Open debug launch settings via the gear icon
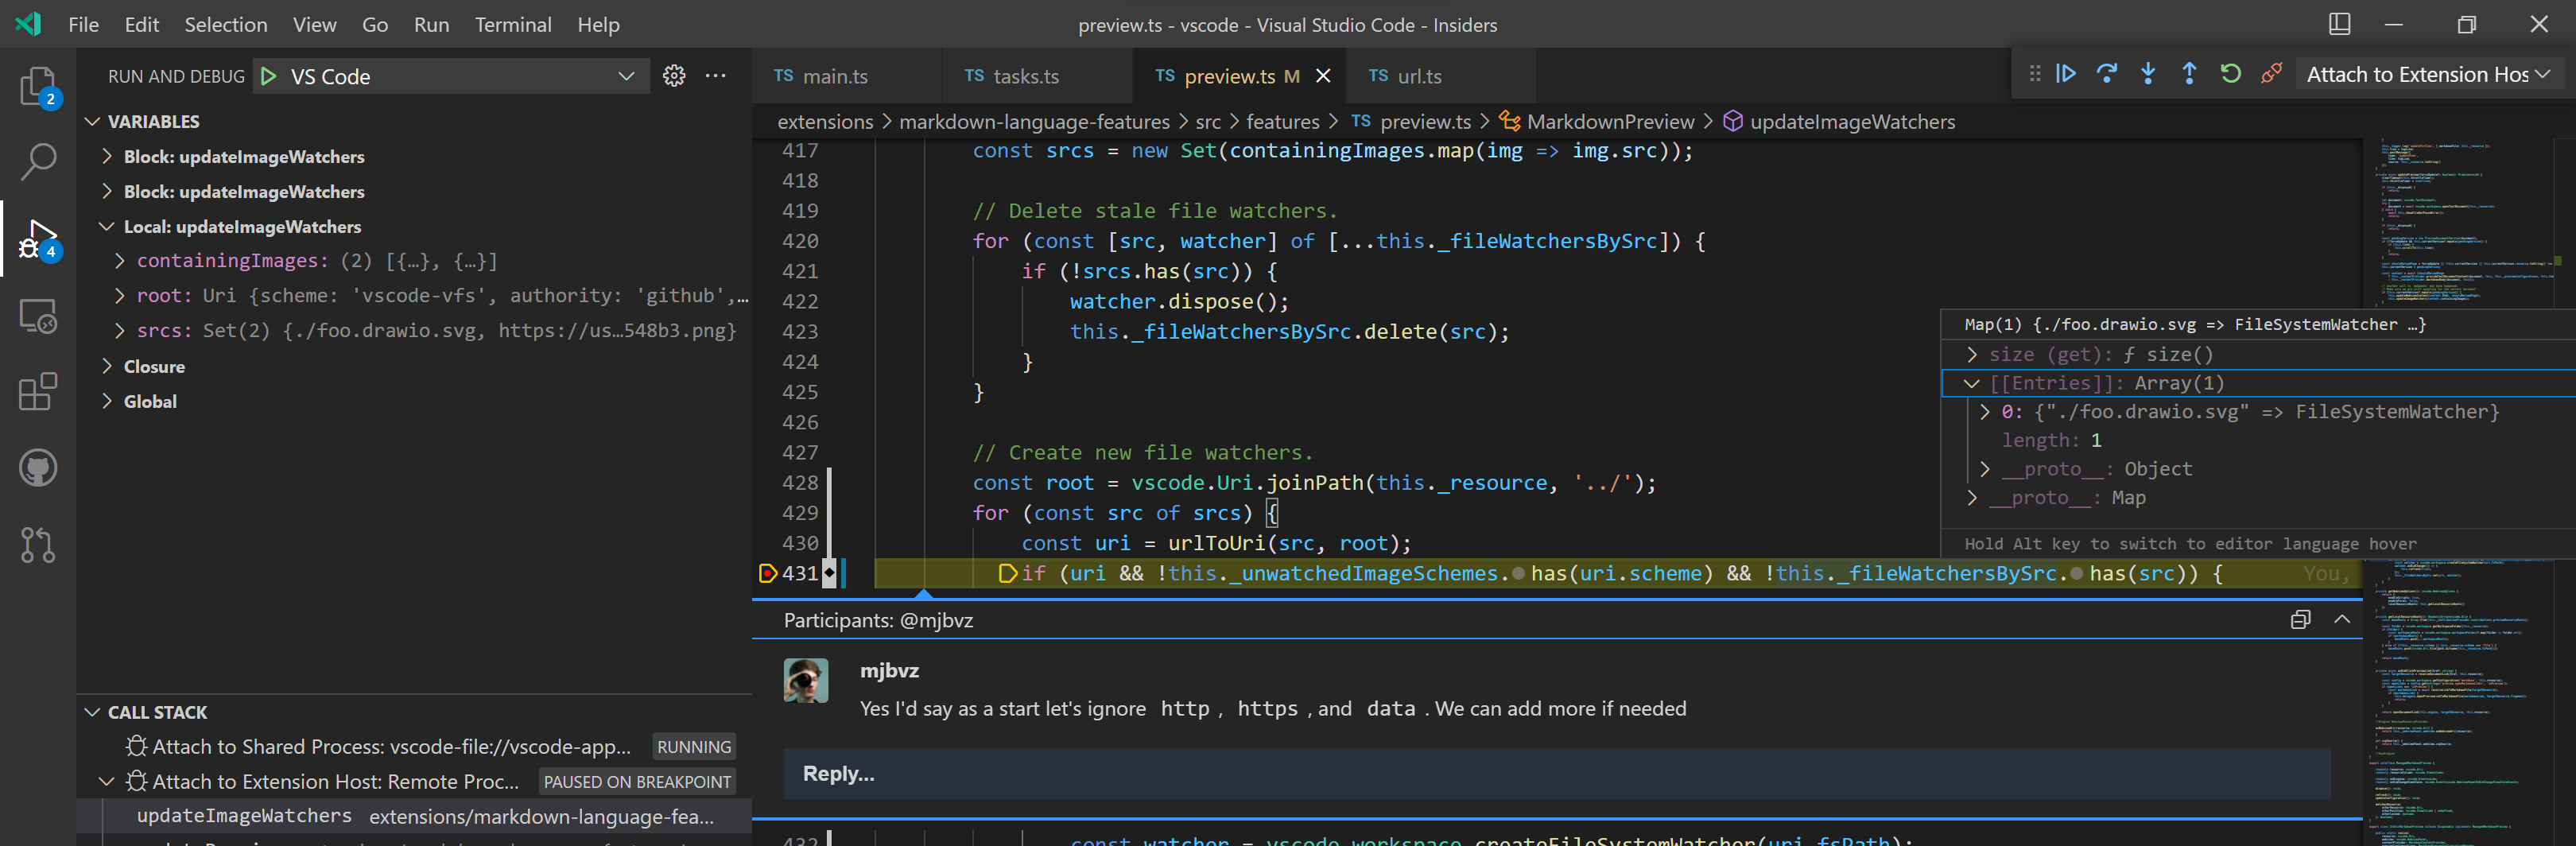 [x=673, y=75]
